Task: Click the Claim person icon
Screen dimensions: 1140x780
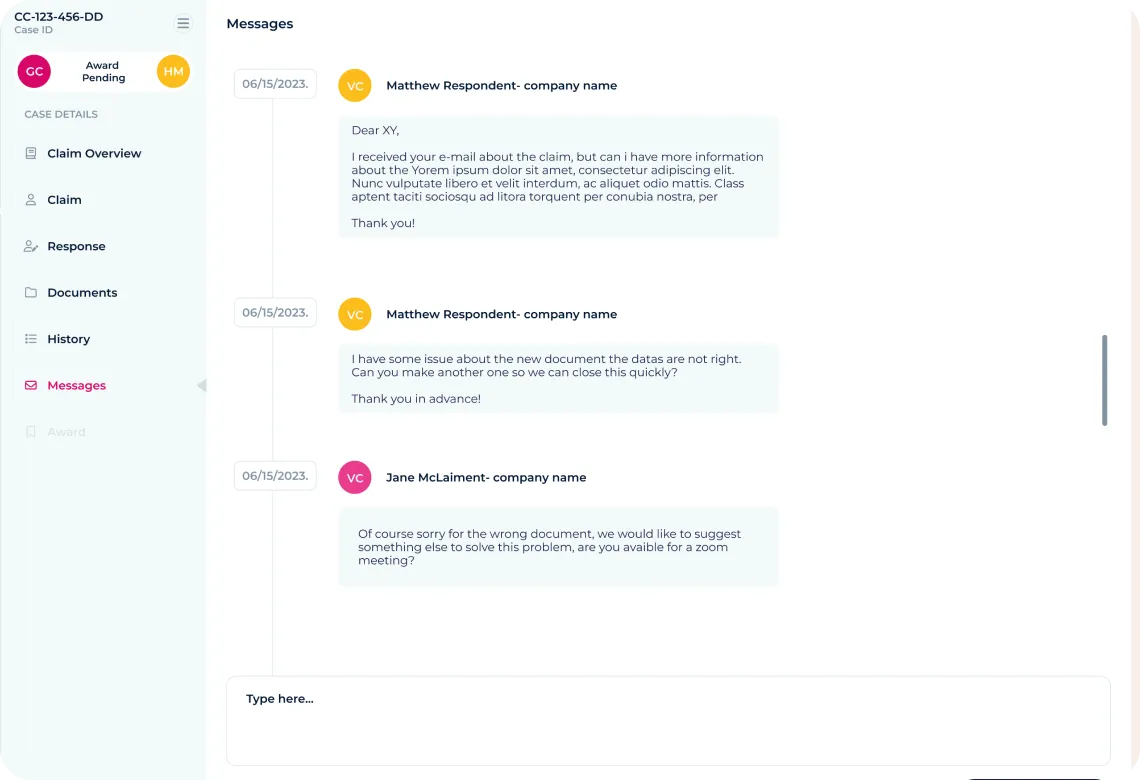Action: click(x=31, y=199)
